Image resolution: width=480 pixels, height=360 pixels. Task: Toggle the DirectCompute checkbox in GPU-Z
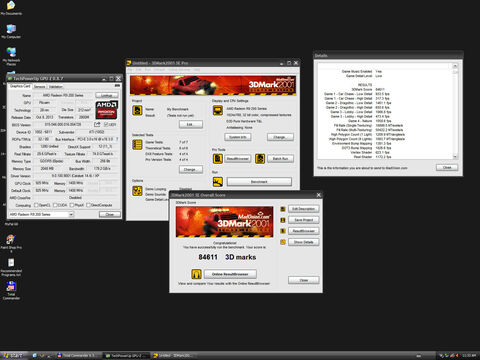88,205
